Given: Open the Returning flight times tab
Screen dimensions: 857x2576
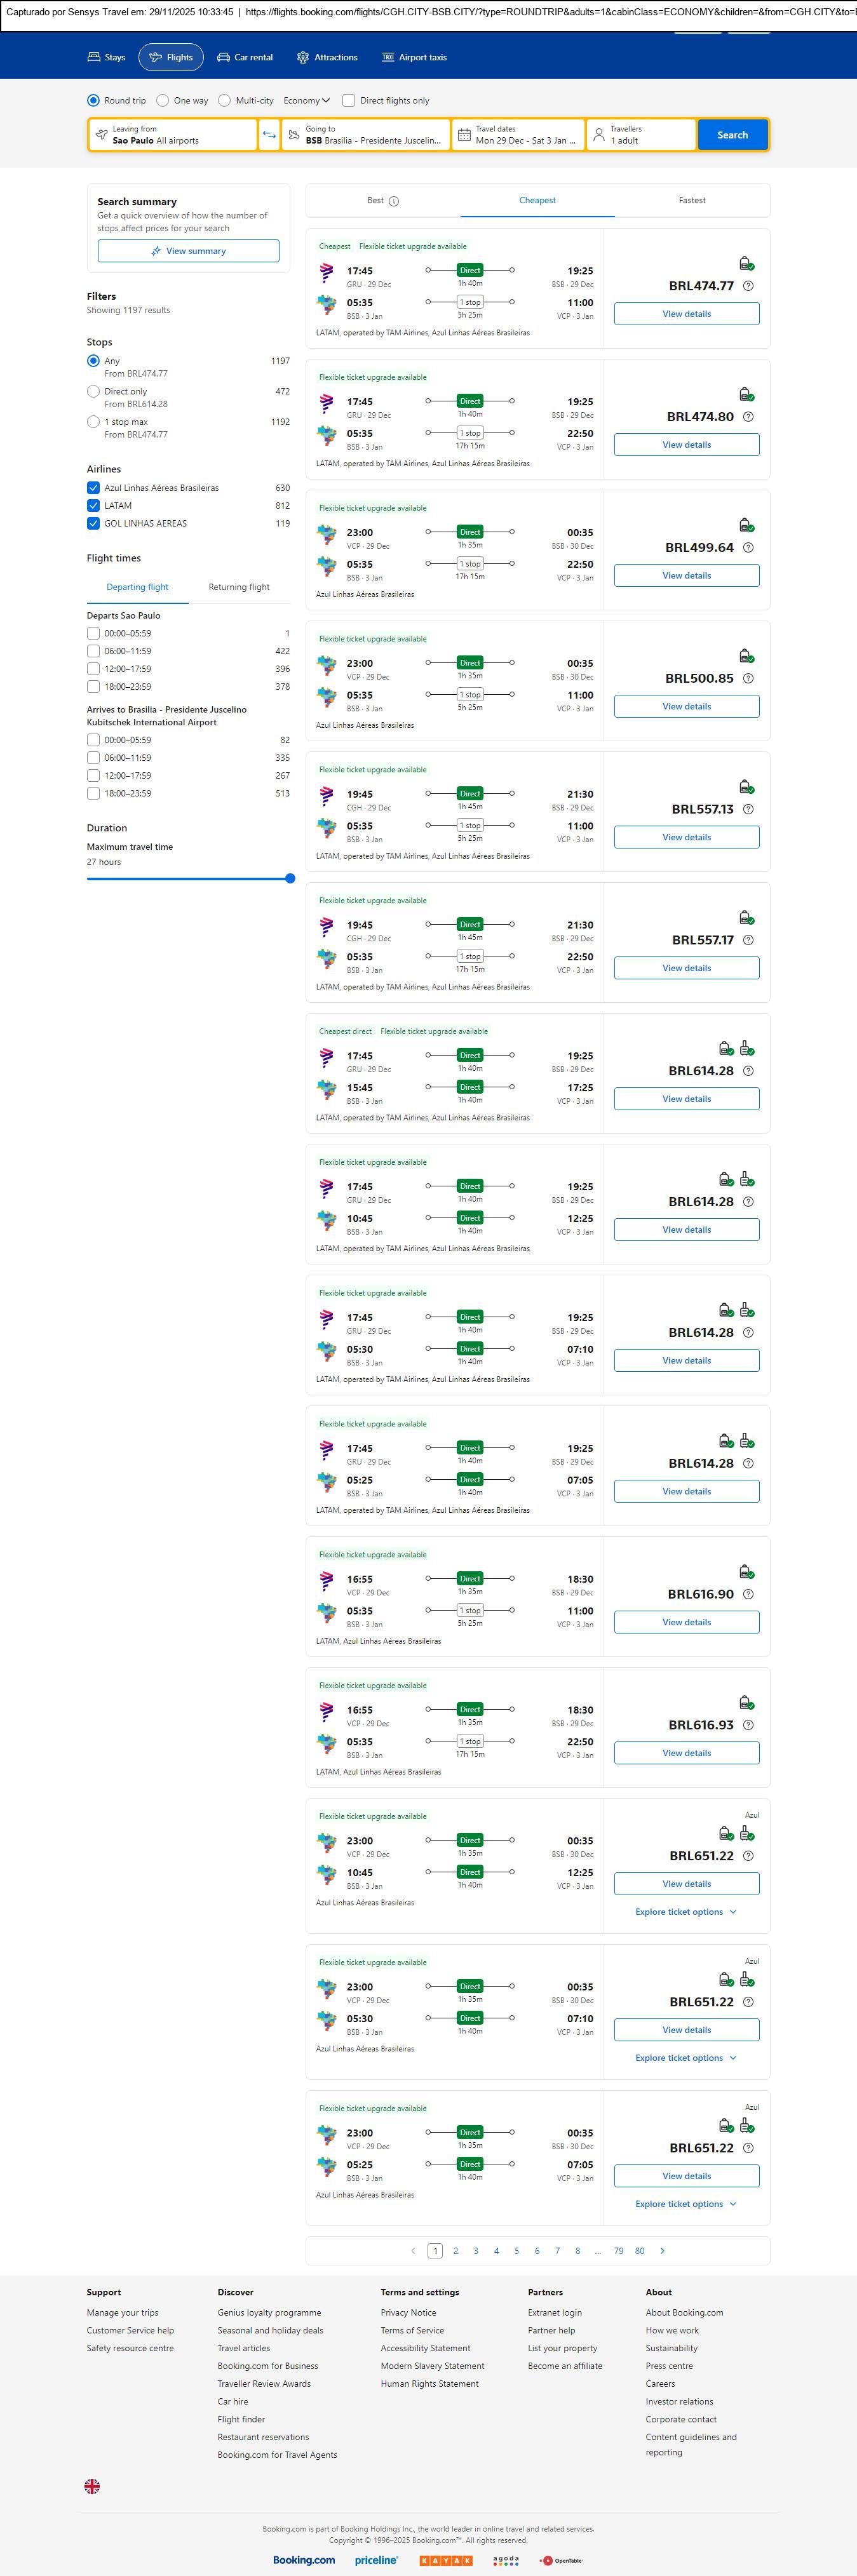Looking at the screenshot, I should tap(239, 588).
